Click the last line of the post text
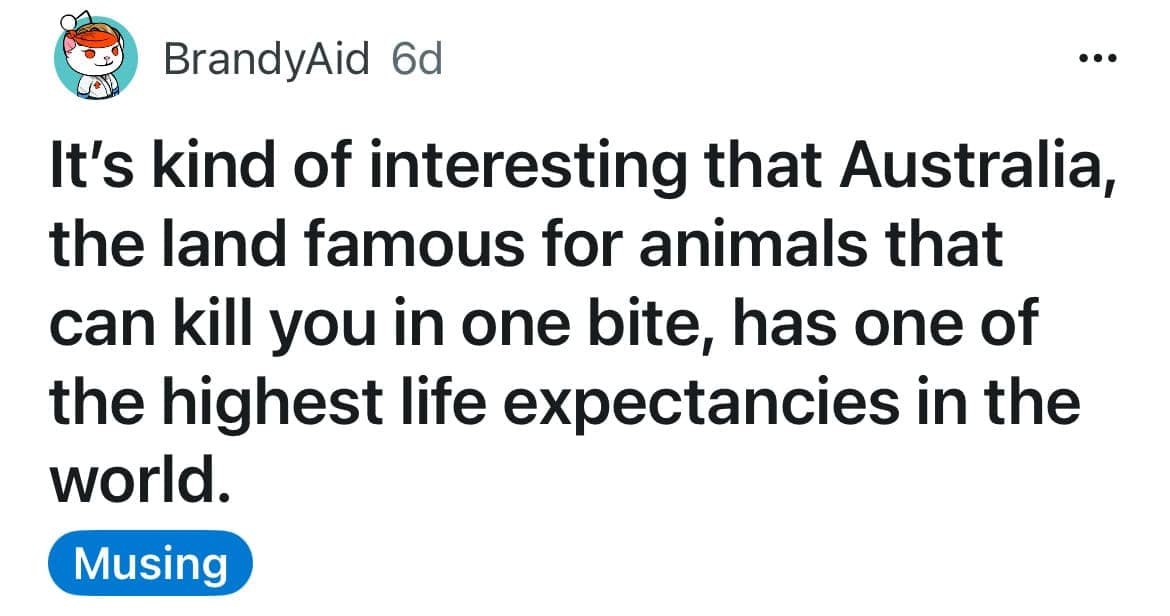1170x616 pixels. (140, 480)
